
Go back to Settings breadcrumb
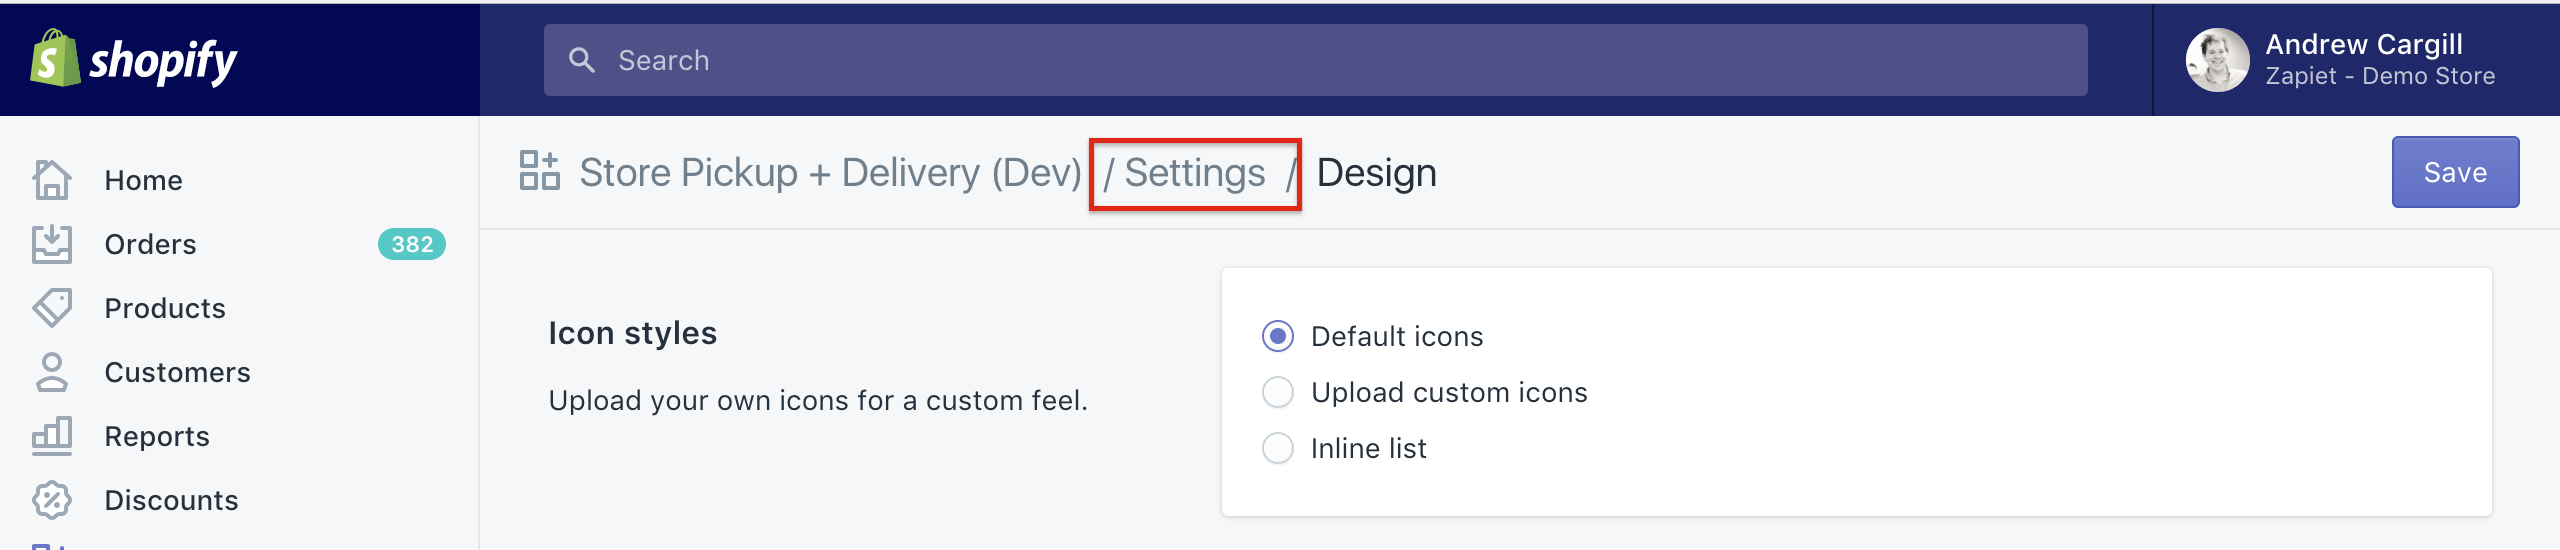click(1195, 173)
